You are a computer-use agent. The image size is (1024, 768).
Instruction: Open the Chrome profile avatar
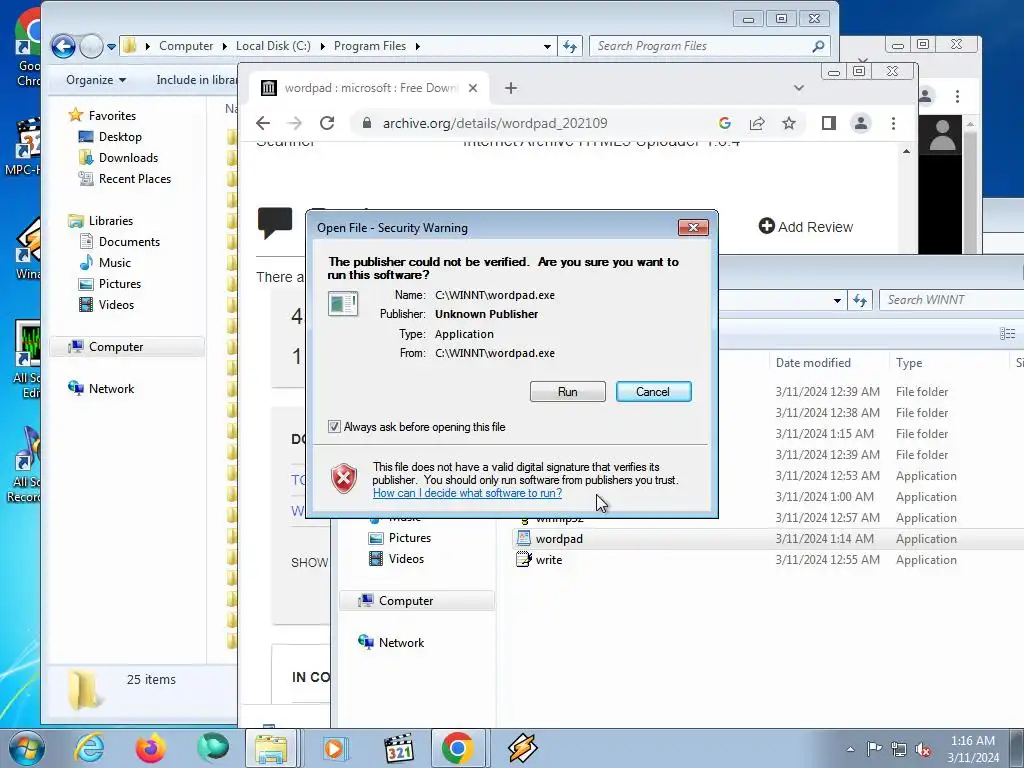[861, 123]
